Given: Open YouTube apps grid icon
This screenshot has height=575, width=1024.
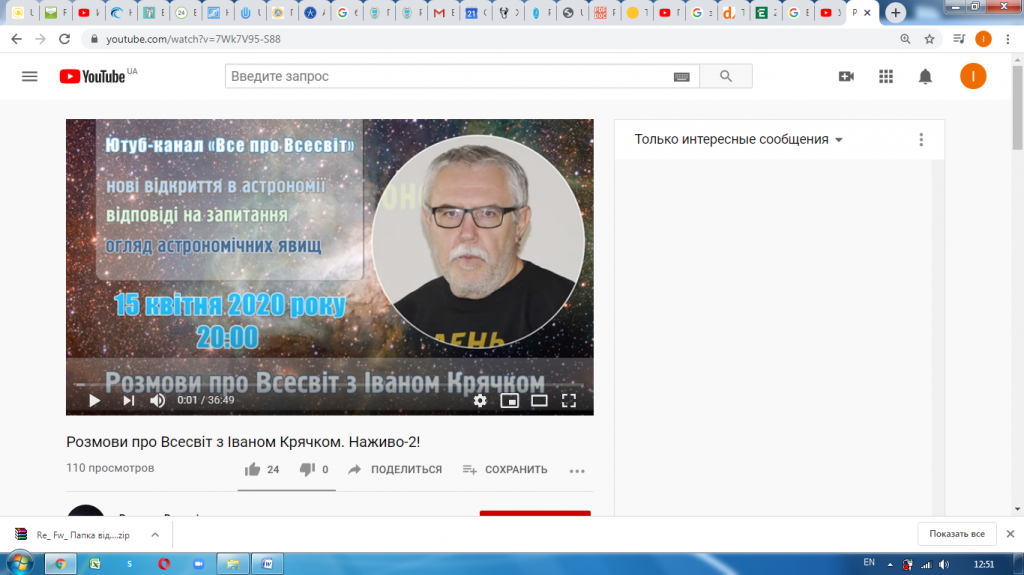Looking at the screenshot, I should point(886,76).
